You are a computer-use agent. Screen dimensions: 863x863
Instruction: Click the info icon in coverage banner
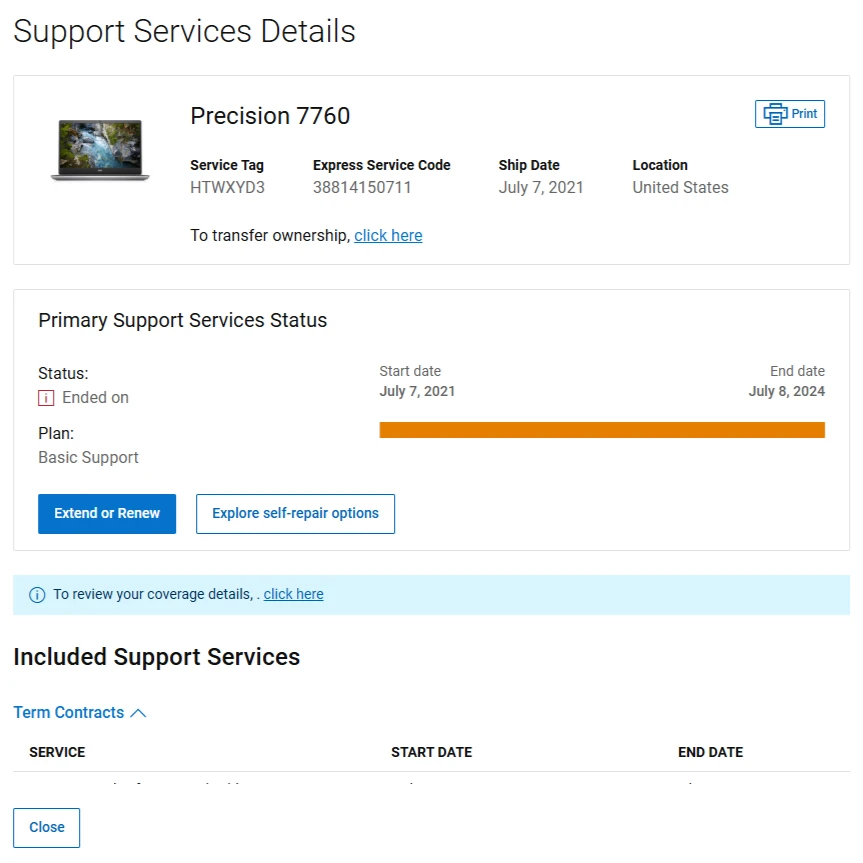tap(37, 595)
